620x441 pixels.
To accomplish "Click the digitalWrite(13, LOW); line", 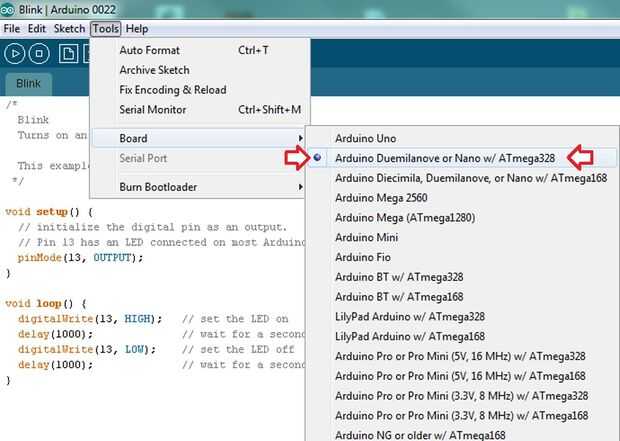I will (x=87, y=350).
